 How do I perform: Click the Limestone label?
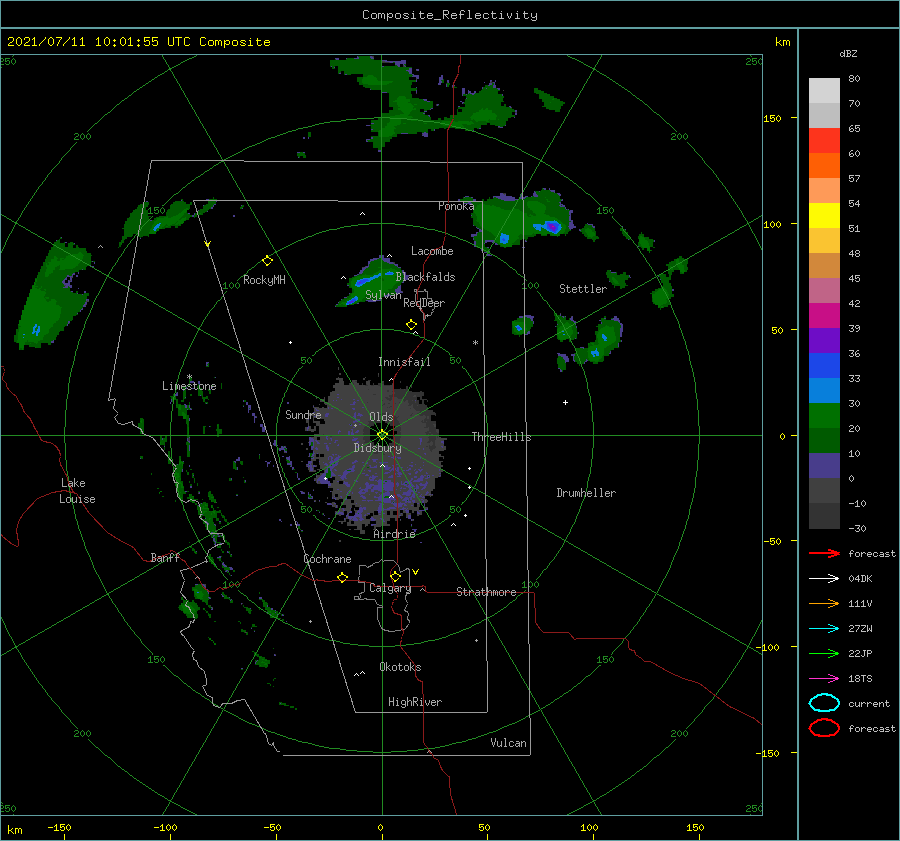(x=189, y=386)
